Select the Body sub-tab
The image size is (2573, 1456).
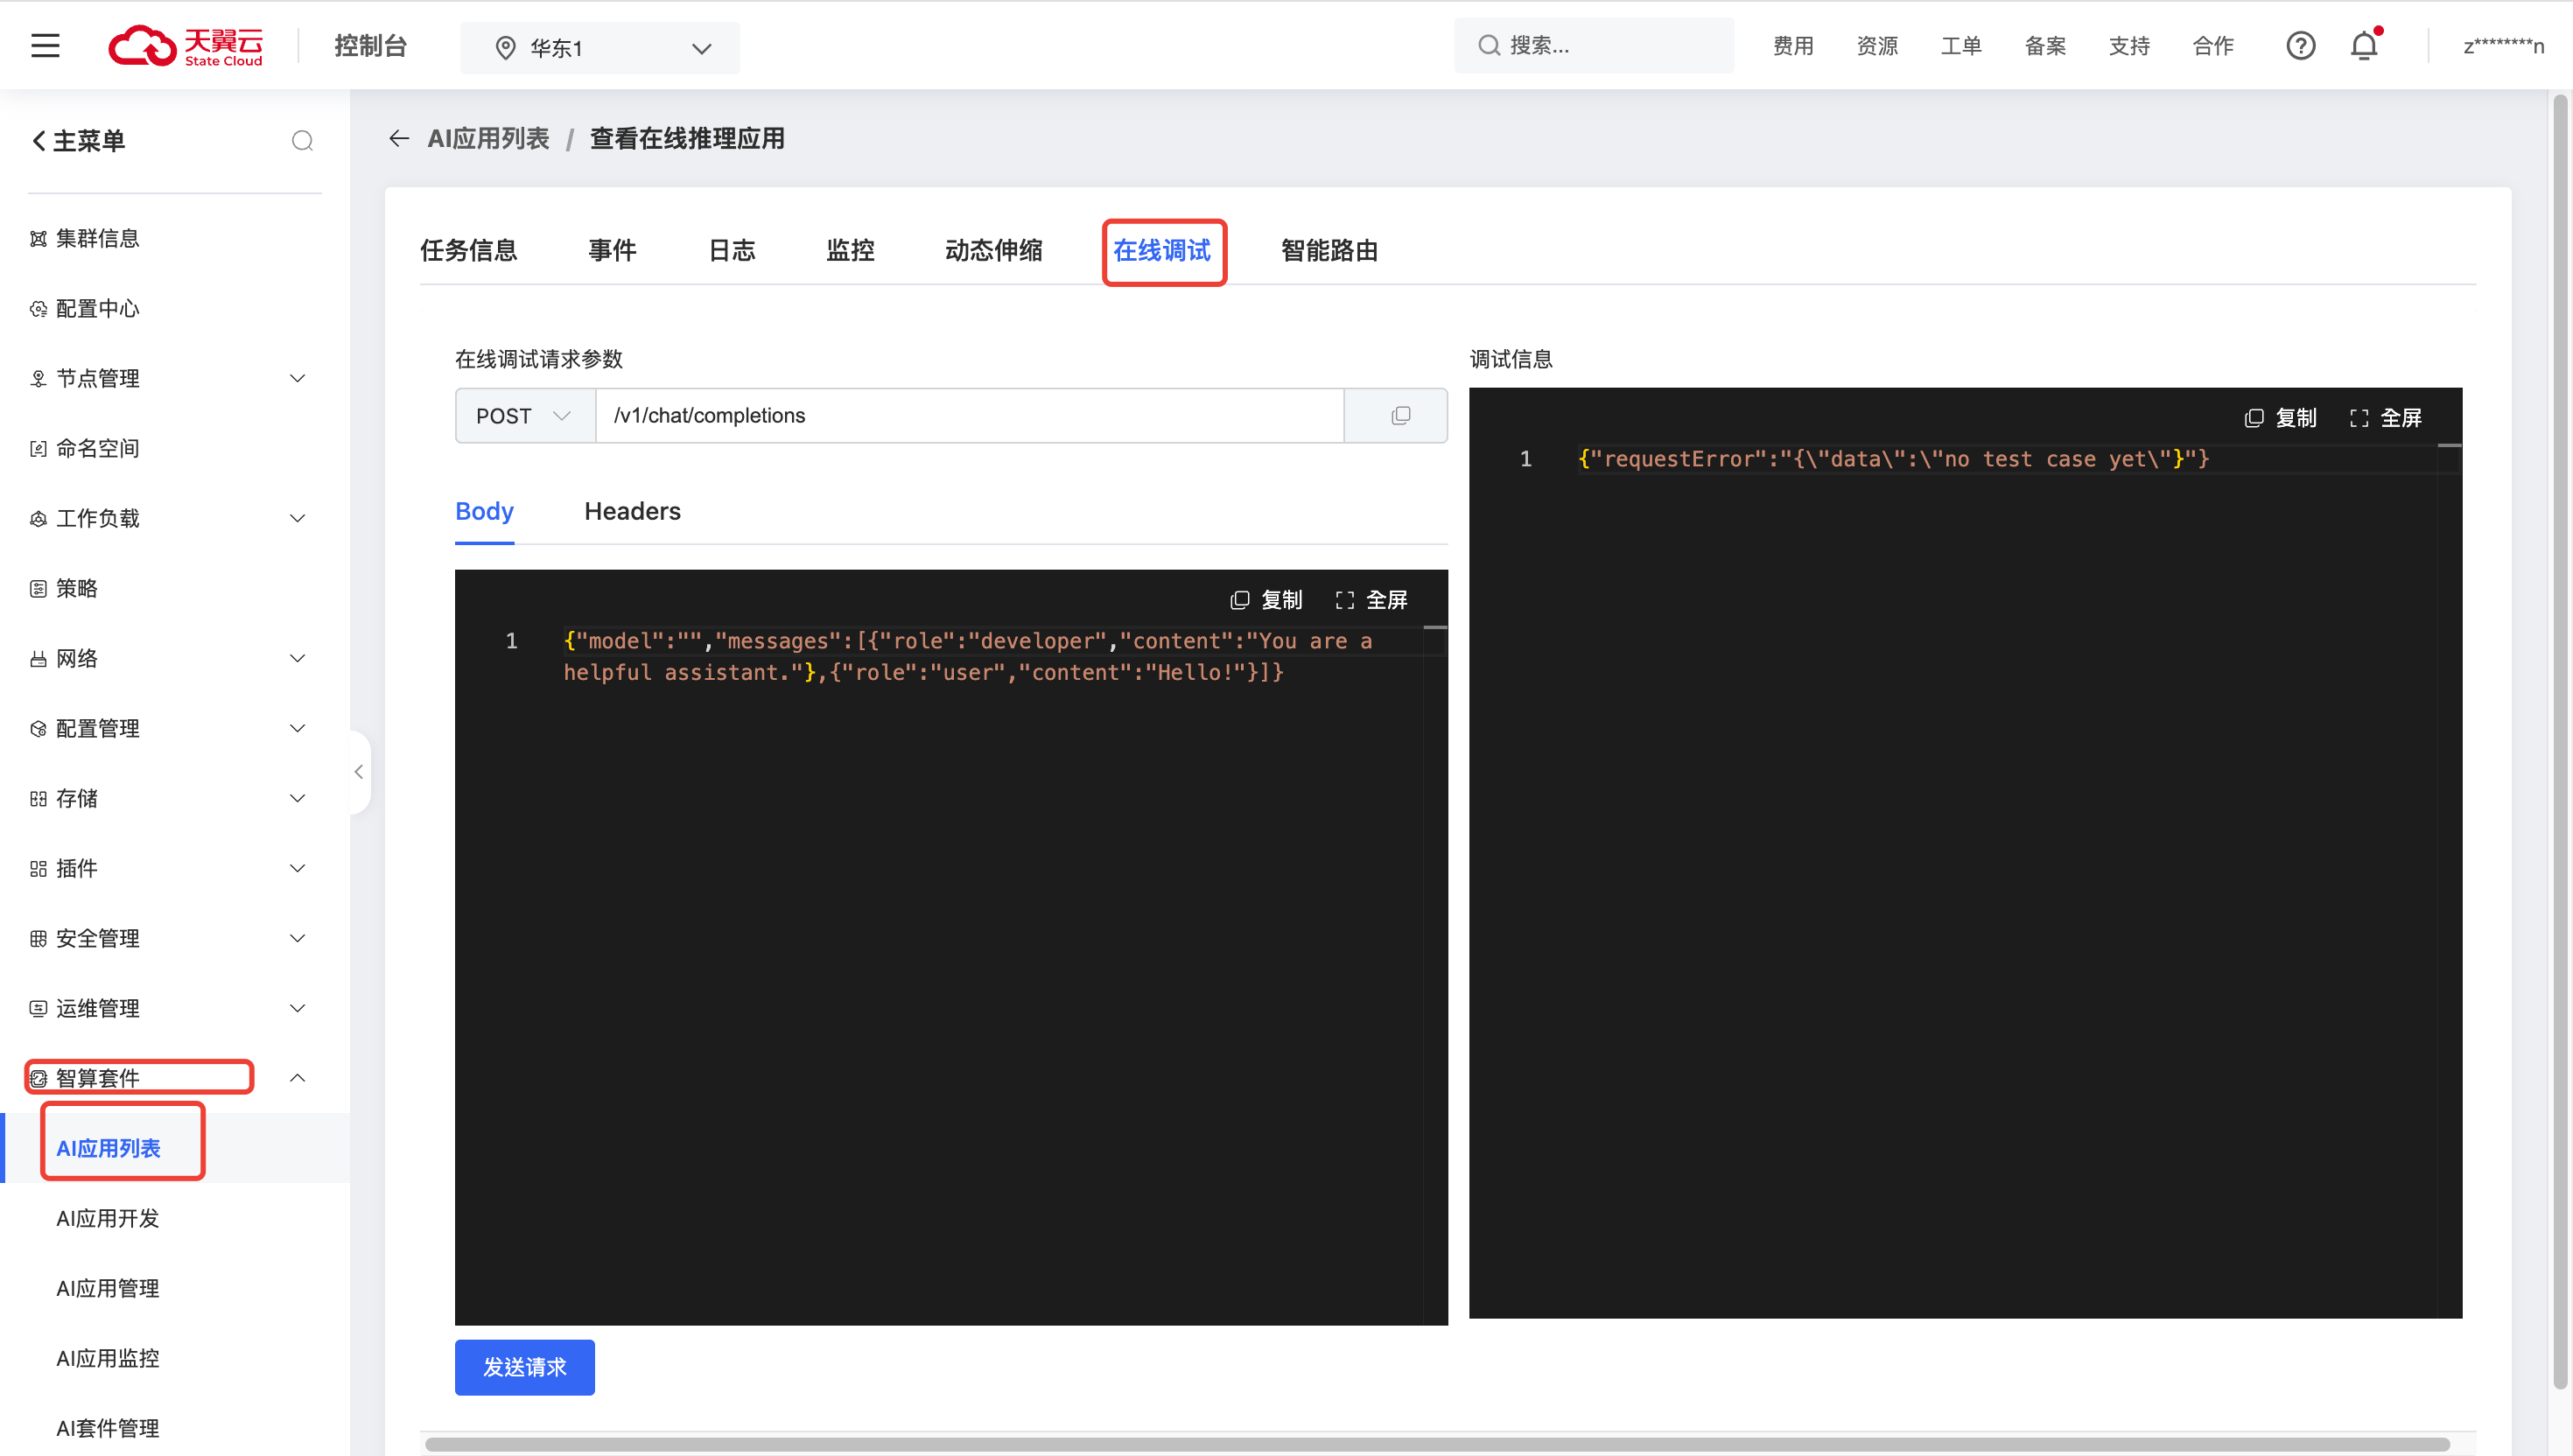point(484,512)
